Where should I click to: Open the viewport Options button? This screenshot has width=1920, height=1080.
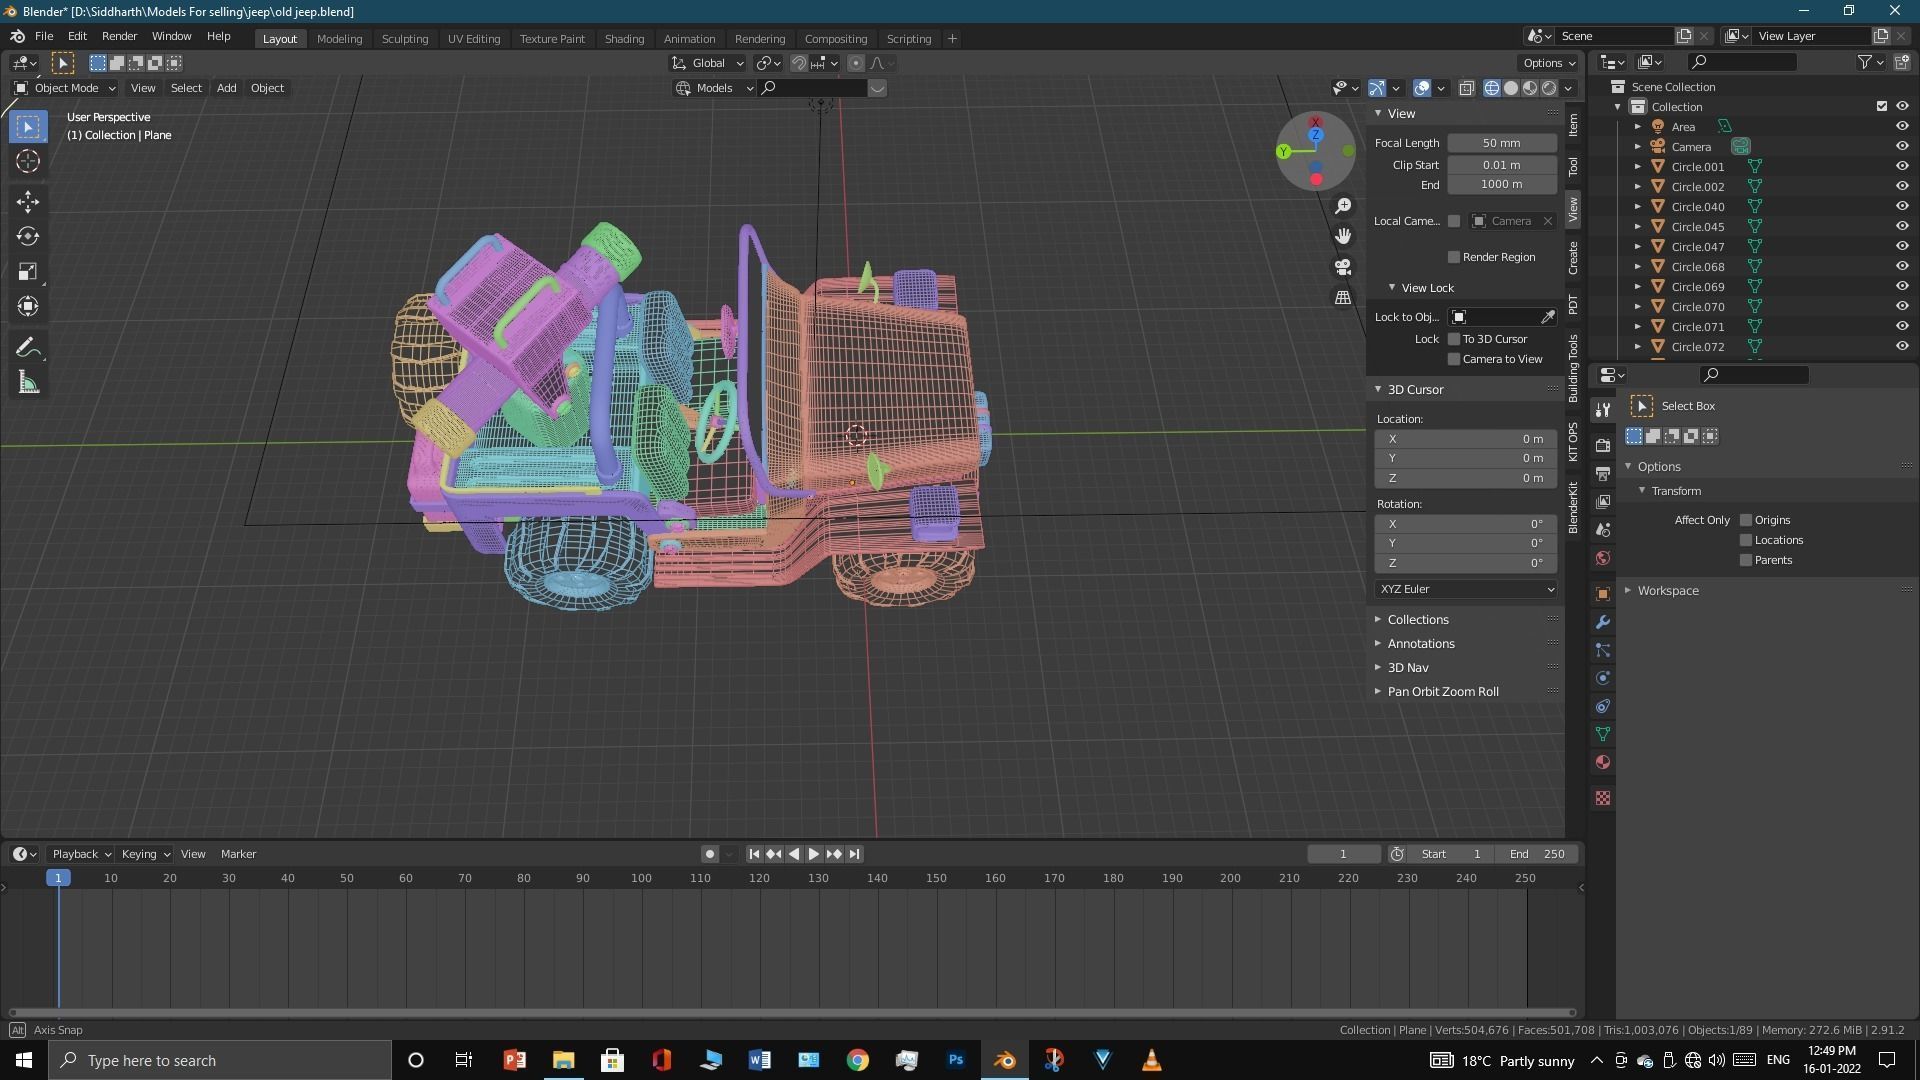click(x=1549, y=63)
